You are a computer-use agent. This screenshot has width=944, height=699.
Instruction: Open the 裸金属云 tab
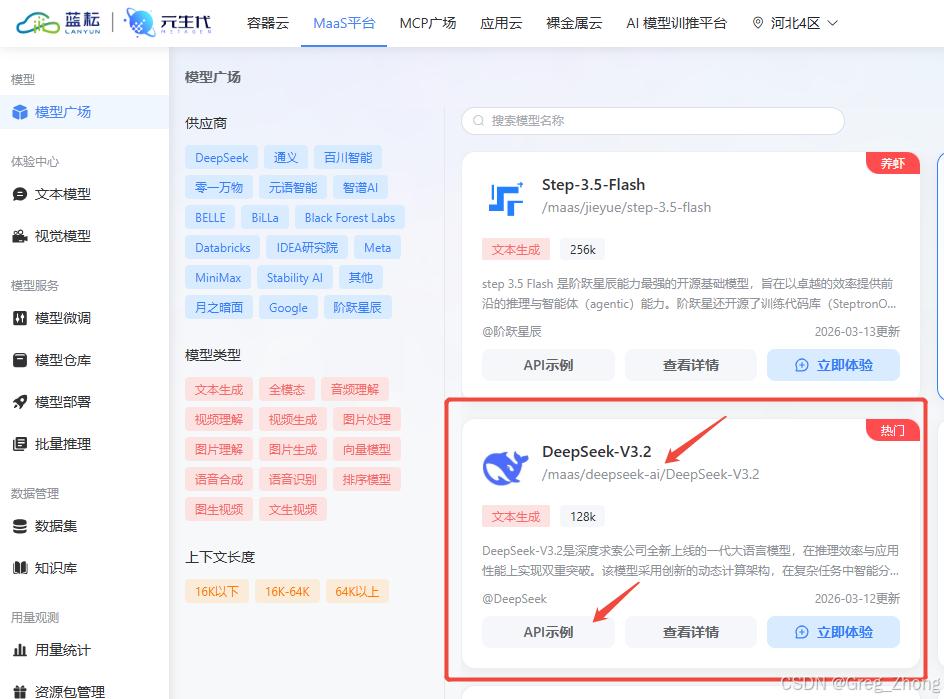point(574,23)
